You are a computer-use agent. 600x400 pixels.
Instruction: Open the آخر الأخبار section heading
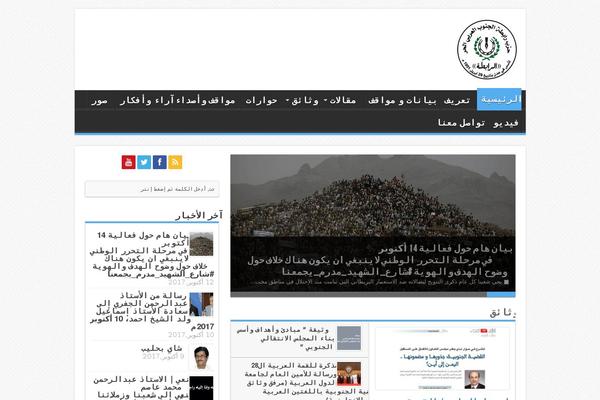(x=199, y=216)
